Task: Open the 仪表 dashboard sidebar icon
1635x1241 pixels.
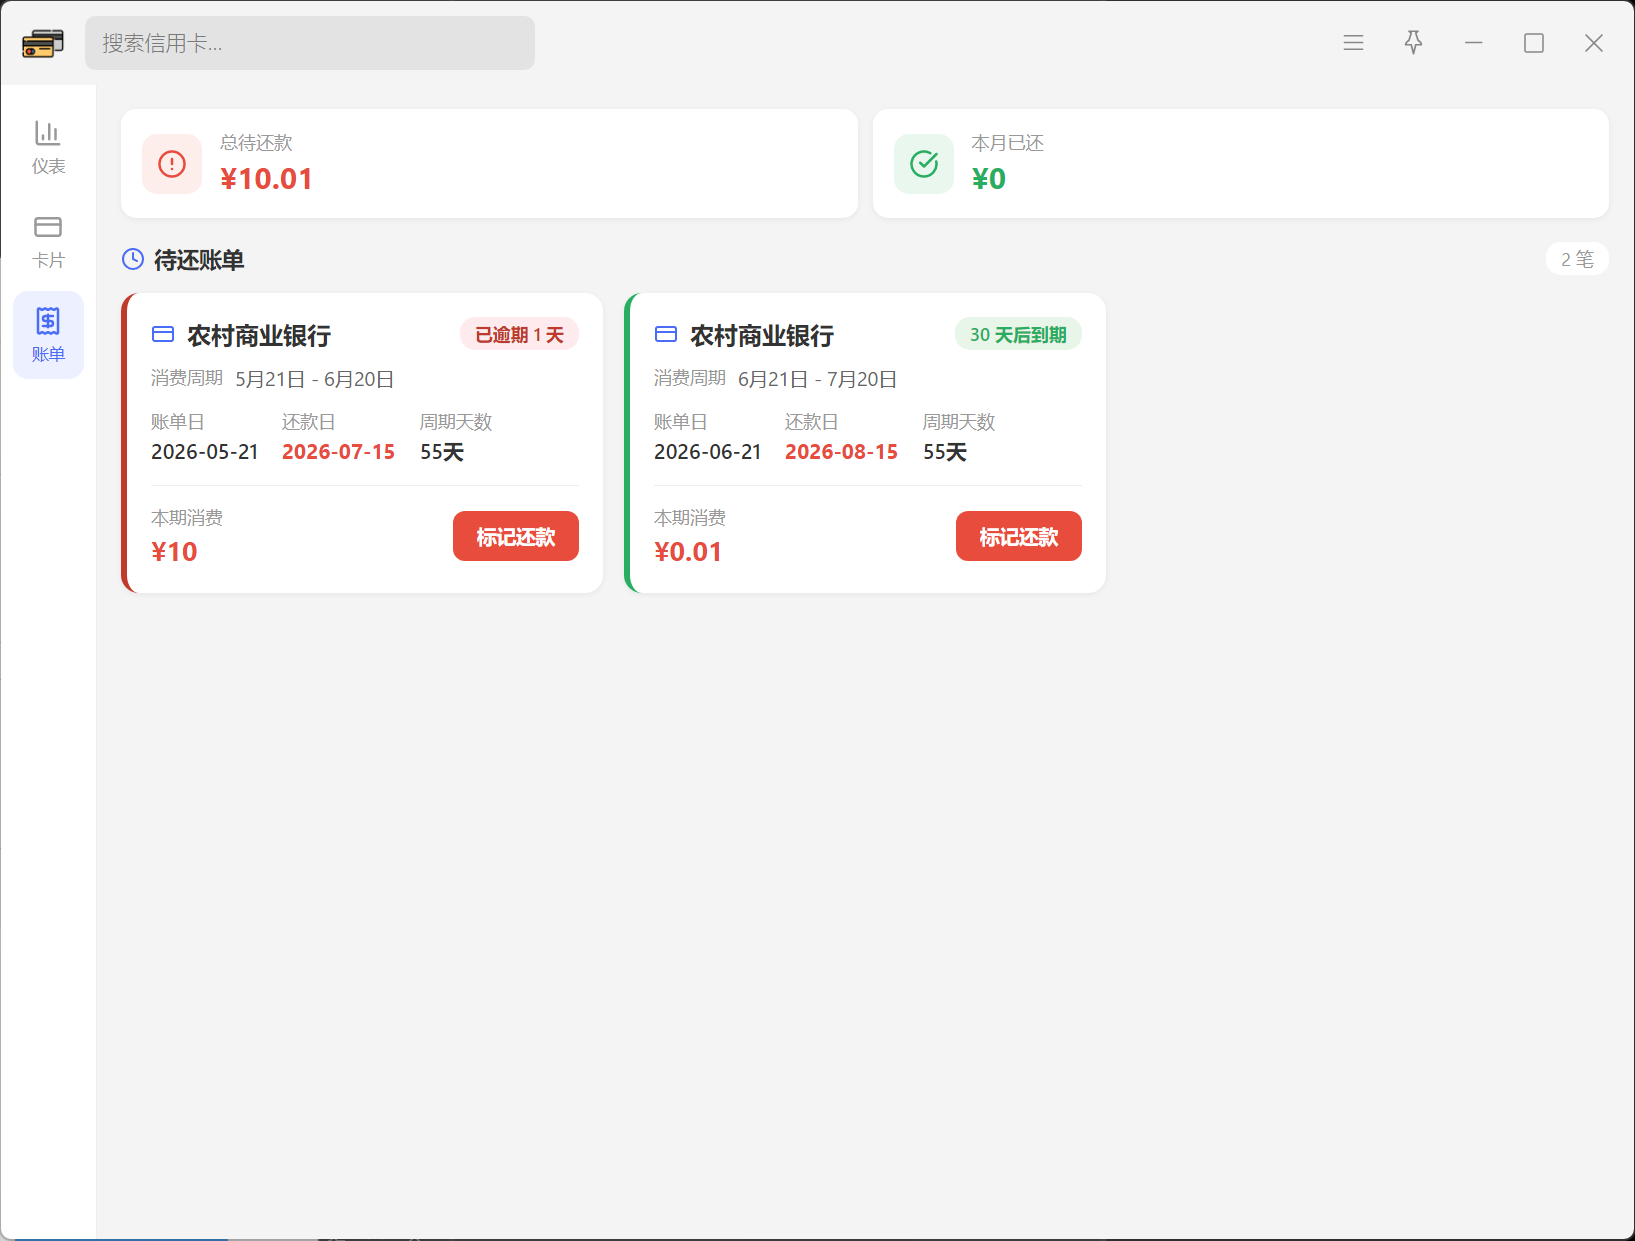Action: (48, 146)
